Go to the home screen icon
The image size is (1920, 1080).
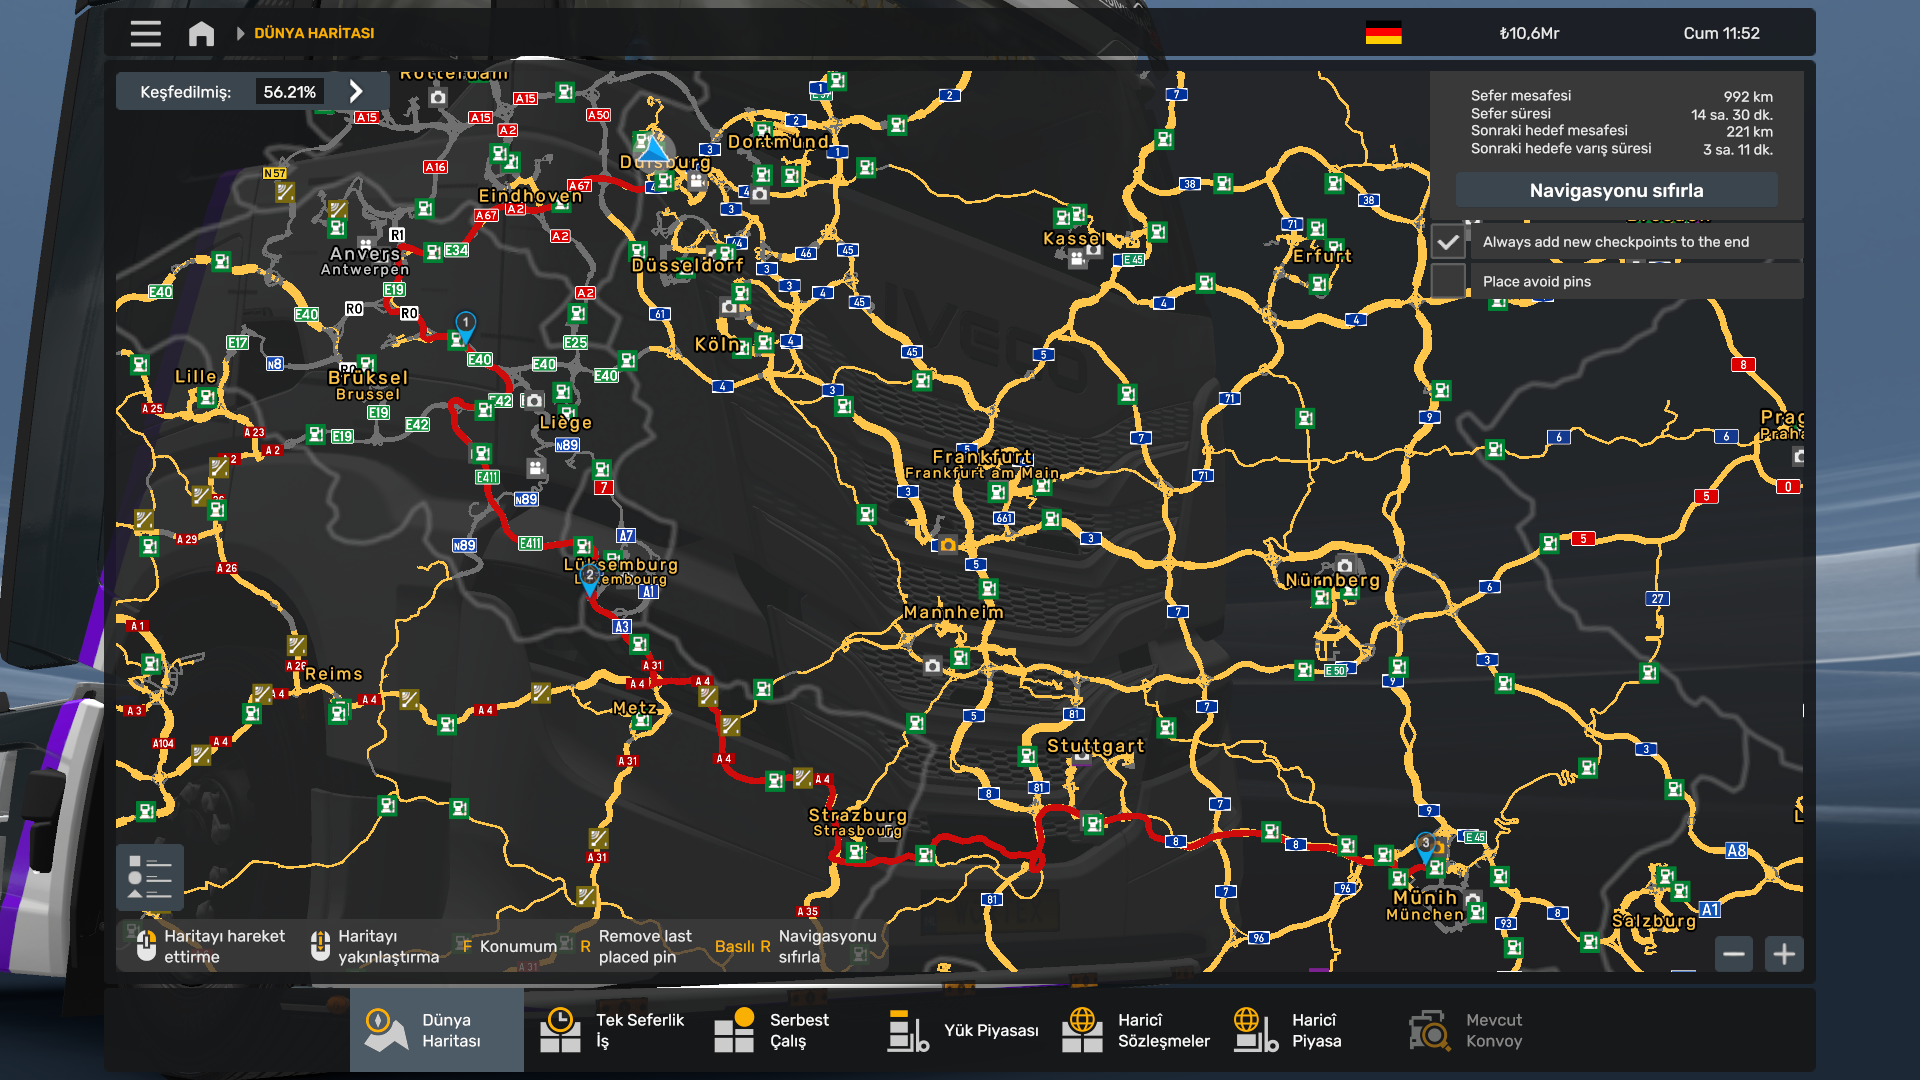(x=201, y=34)
